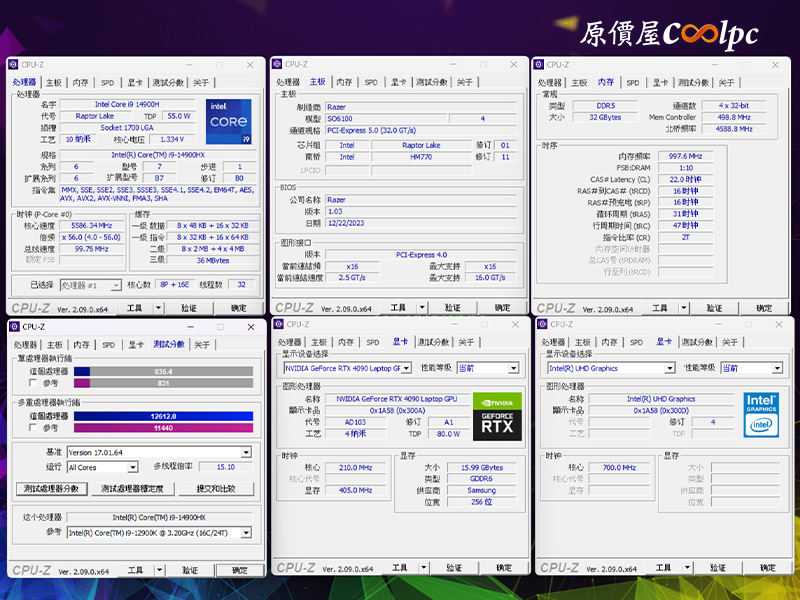Open the NVIDIA GeForce RTX 4090 display device dropdown
Screen dimensions: 800x600
point(347,368)
